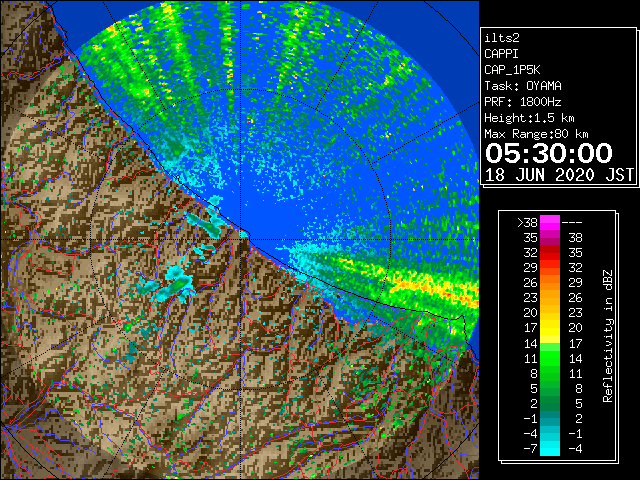Click the '---' legend label beside magenta

point(572,222)
